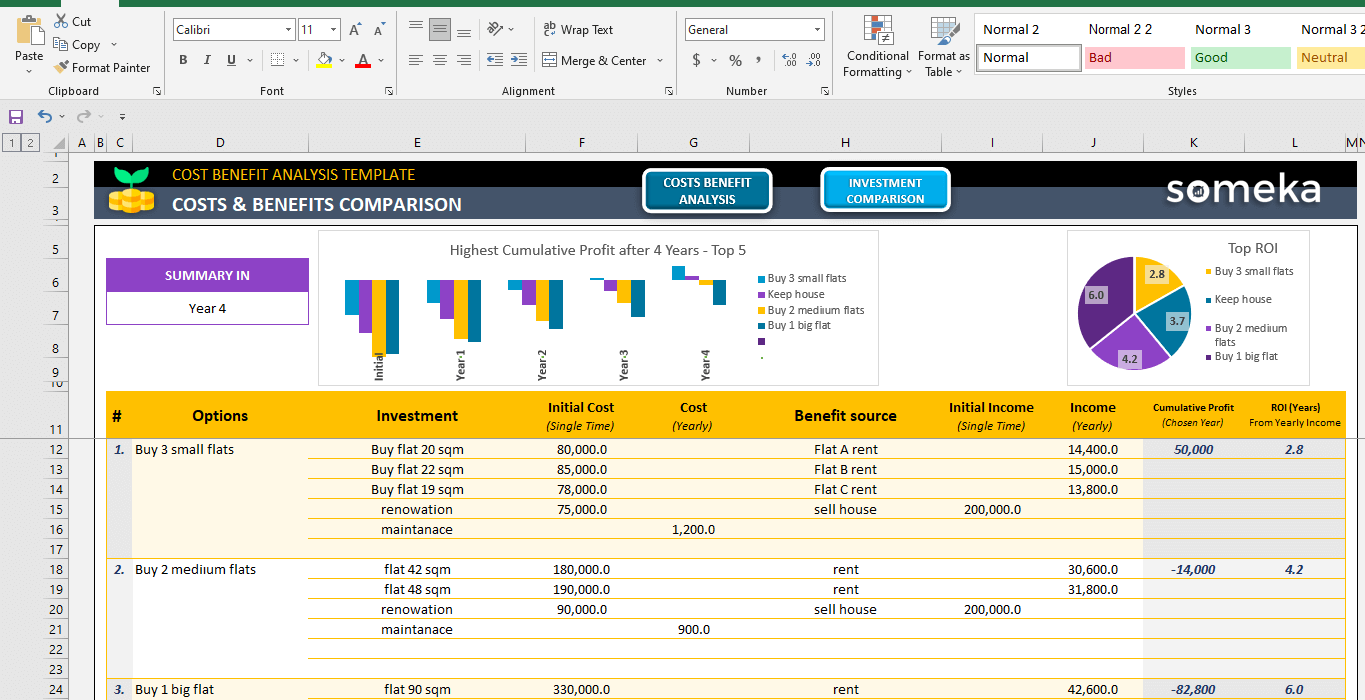
Task: Toggle italic formatting
Action: coord(209,60)
